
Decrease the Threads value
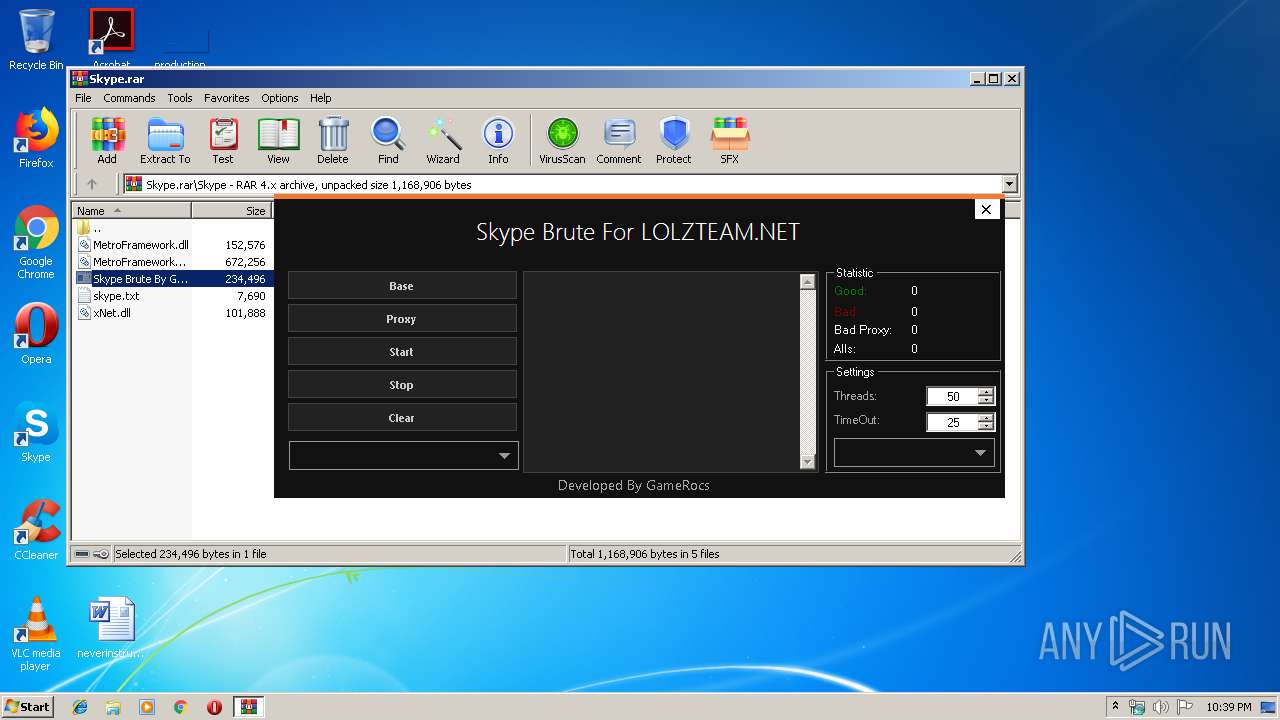(986, 400)
